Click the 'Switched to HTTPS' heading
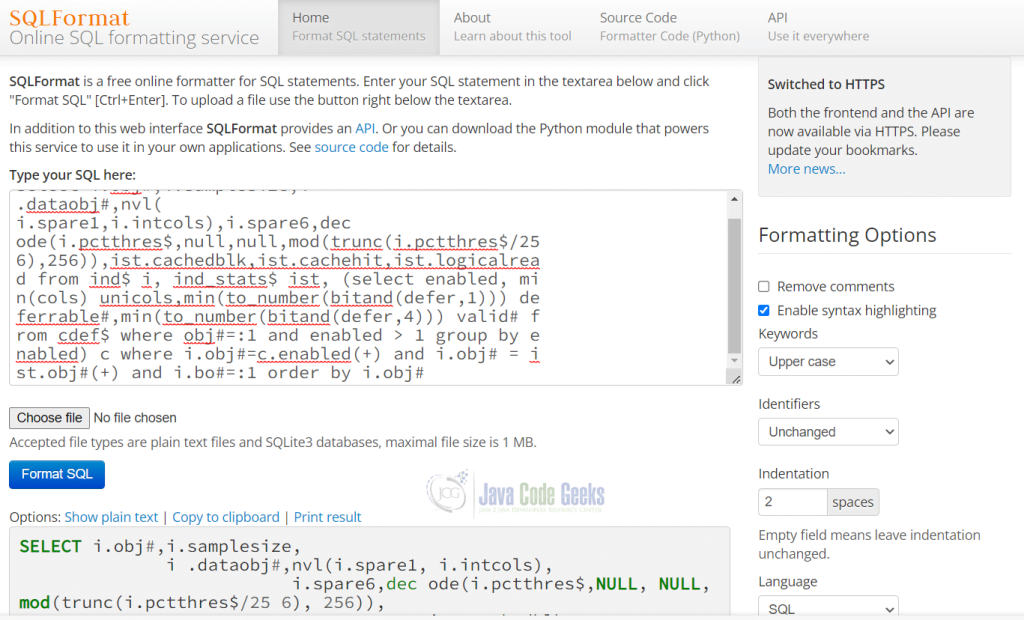 point(826,84)
